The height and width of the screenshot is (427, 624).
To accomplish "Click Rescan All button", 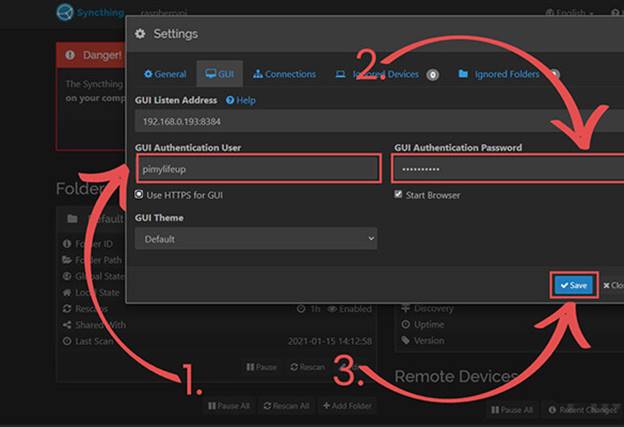I will [287, 406].
